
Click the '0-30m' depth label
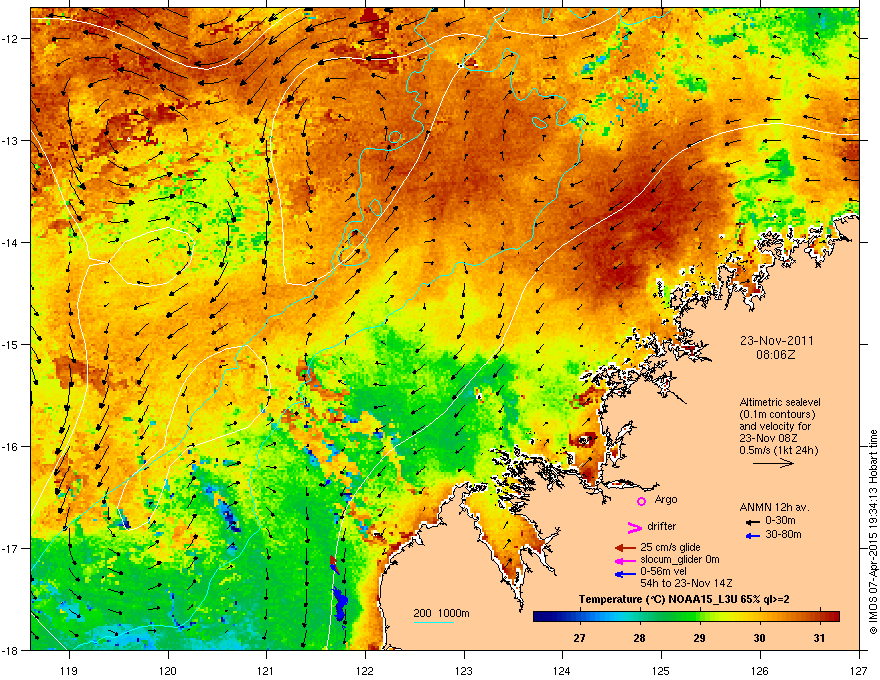point(780,521)
